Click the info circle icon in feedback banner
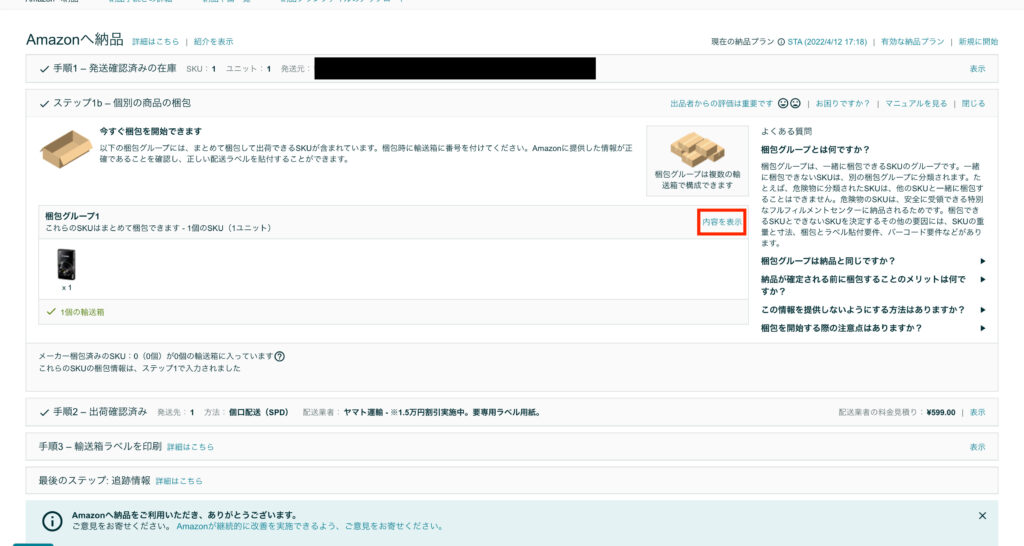Viewport: 1024px width, 546px height. (x=52, y=521)
